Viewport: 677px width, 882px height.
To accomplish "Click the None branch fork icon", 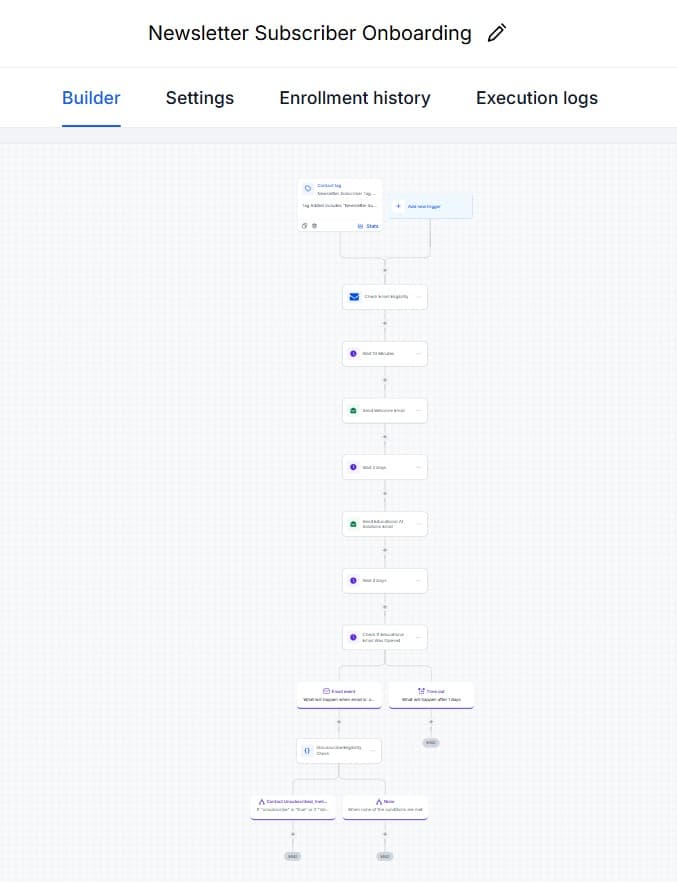I will tap(379, 802).
